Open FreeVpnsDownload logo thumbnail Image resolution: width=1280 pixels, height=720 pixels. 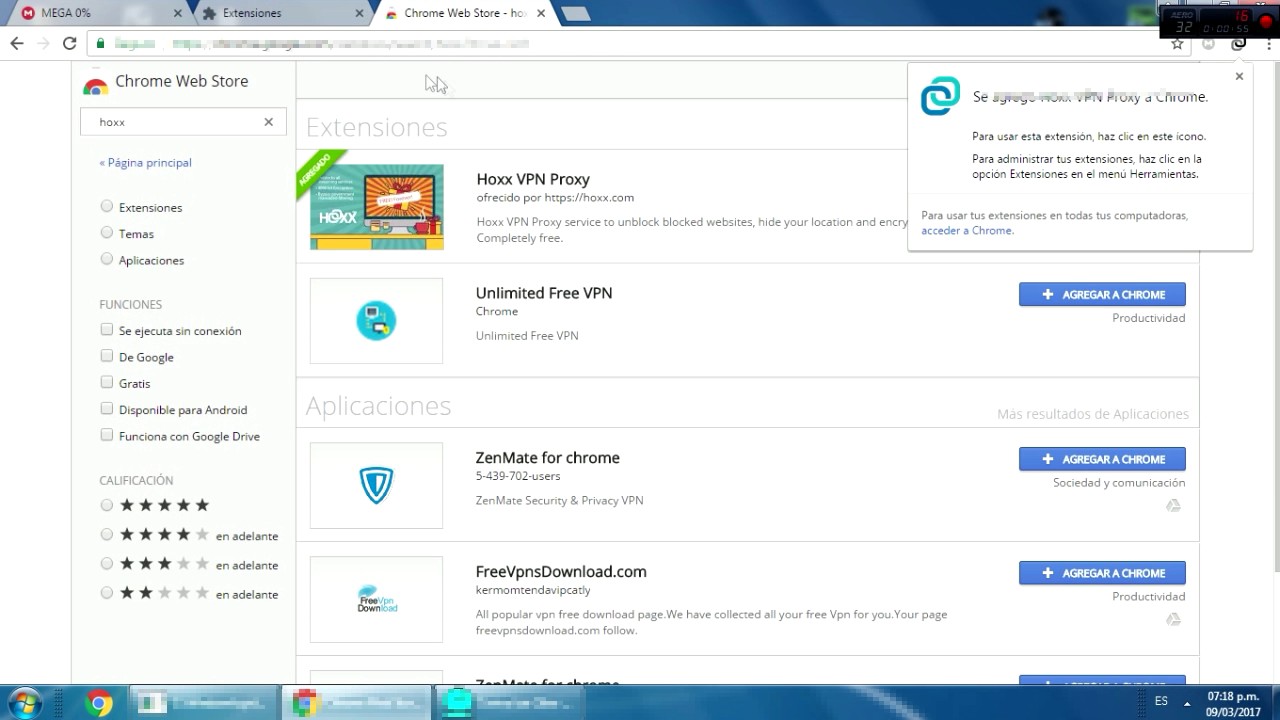tap(376, 599)
